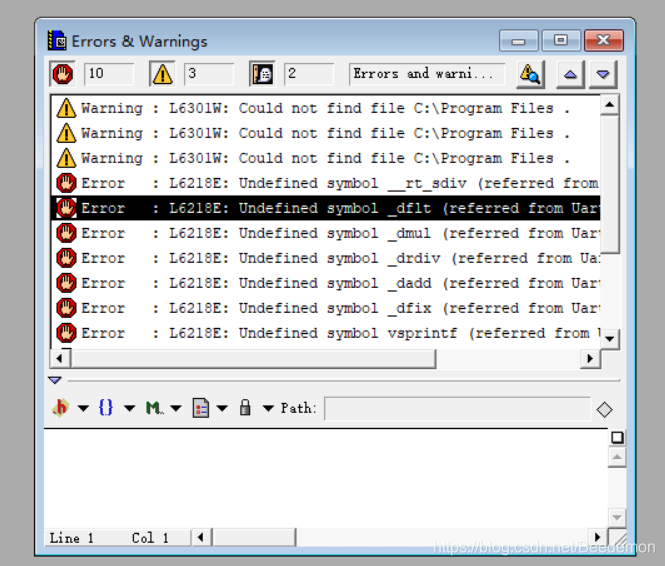Toggle the errors stop-hand filter button
This screenshot has height=566, width=665.
(62, 74)
